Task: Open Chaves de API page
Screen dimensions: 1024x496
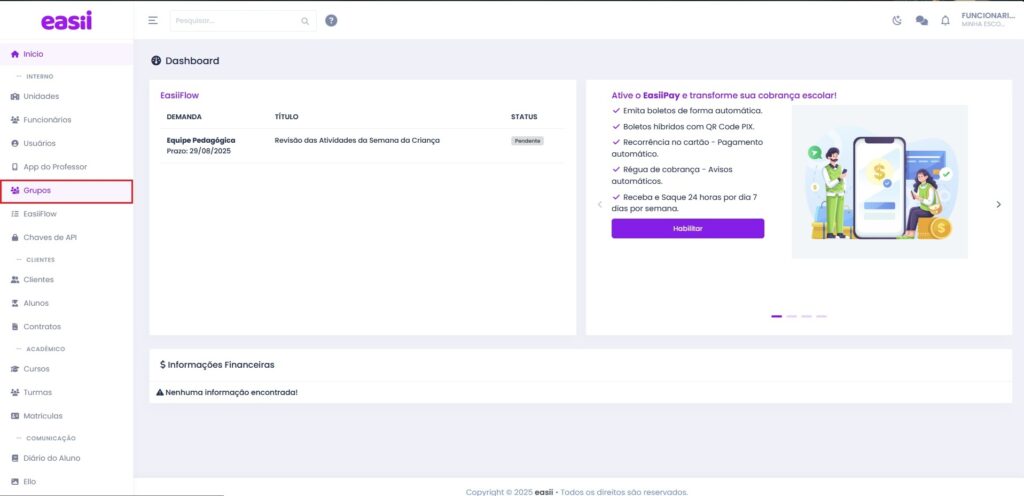Action: coord(50,237)
